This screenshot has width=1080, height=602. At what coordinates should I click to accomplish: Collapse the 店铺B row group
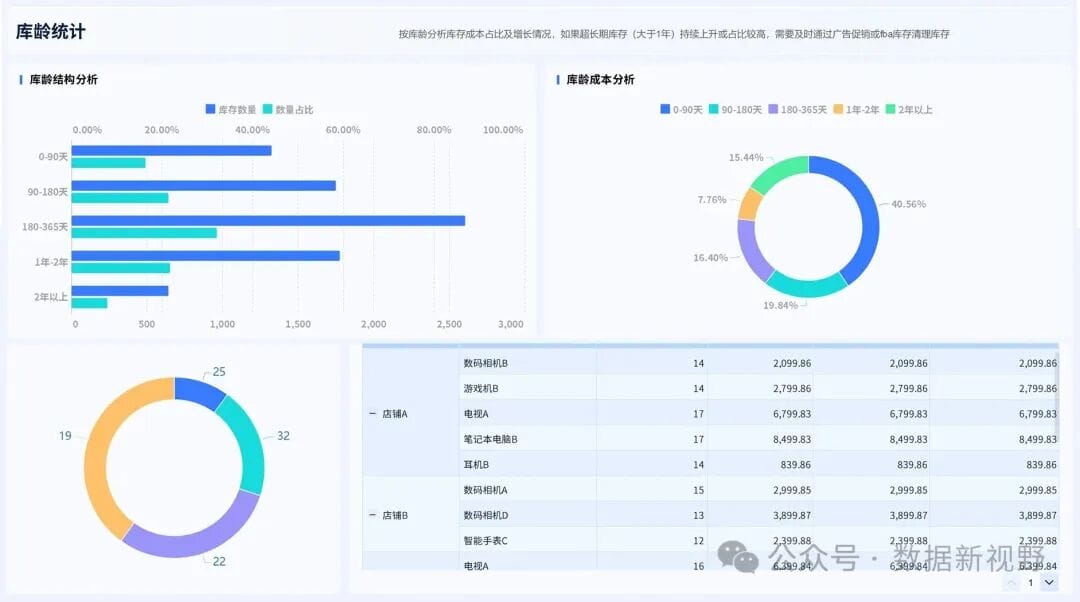(x=373, y=515)
